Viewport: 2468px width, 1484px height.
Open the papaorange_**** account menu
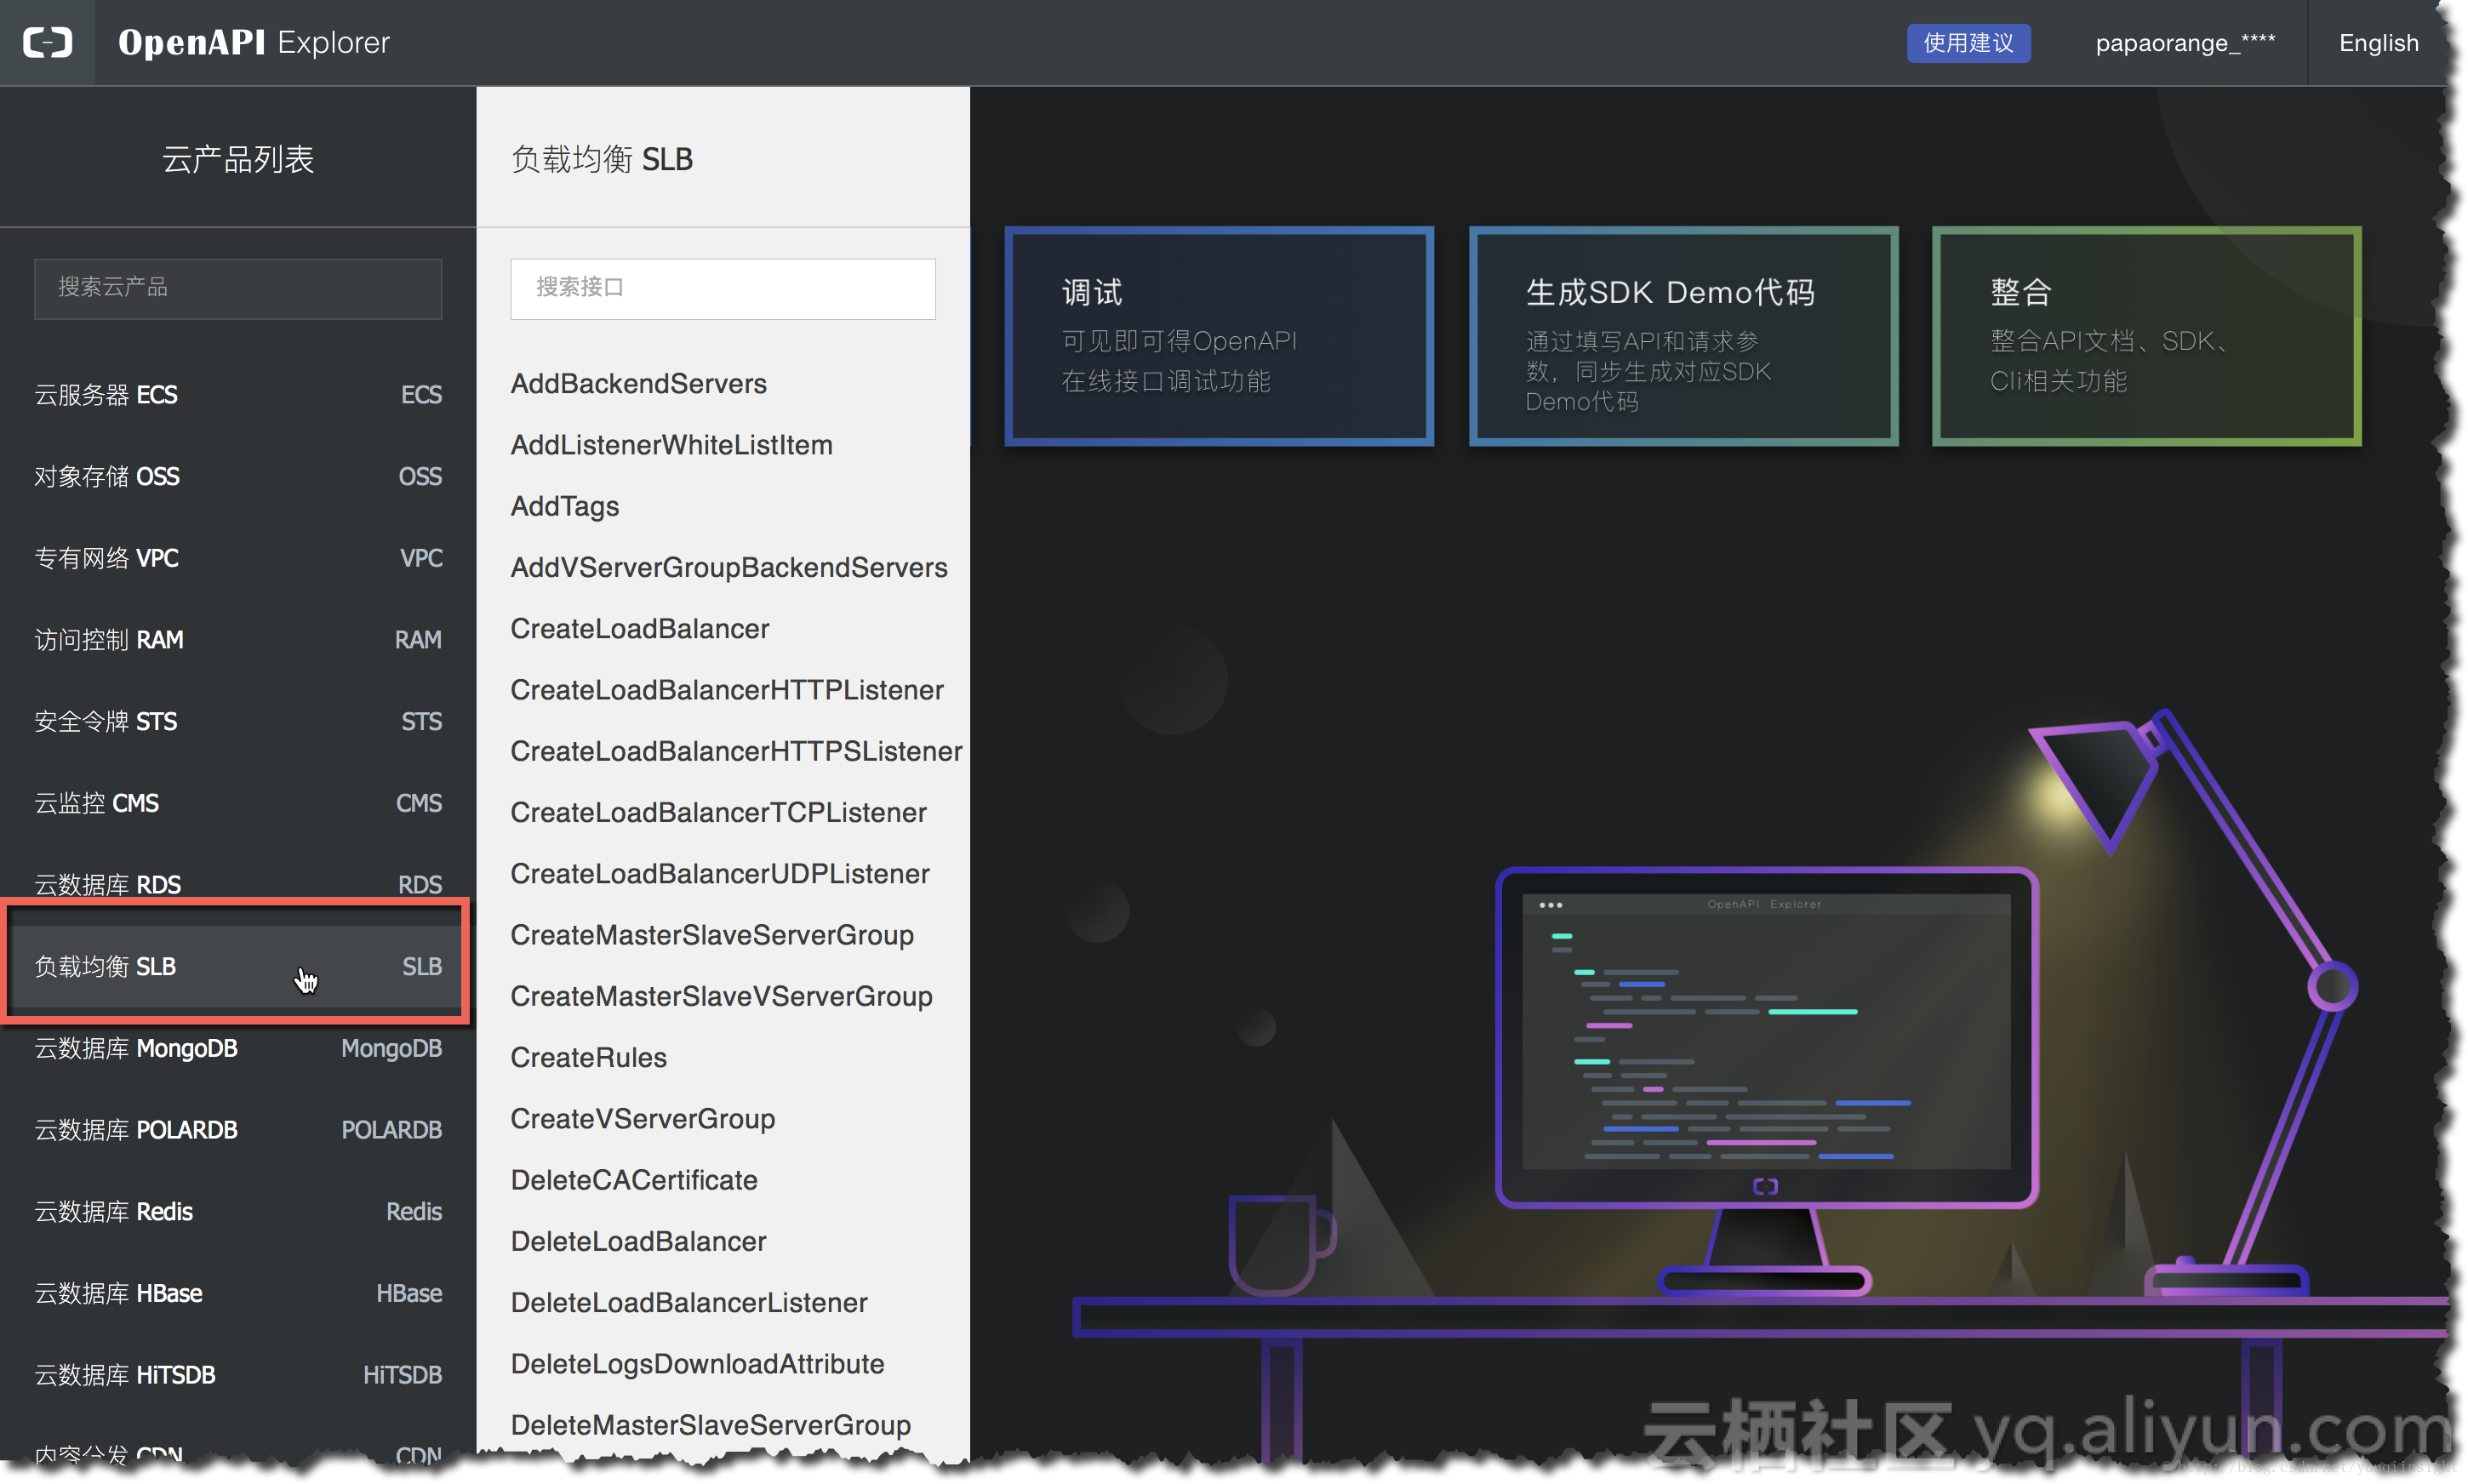(x=2184, y=43)
